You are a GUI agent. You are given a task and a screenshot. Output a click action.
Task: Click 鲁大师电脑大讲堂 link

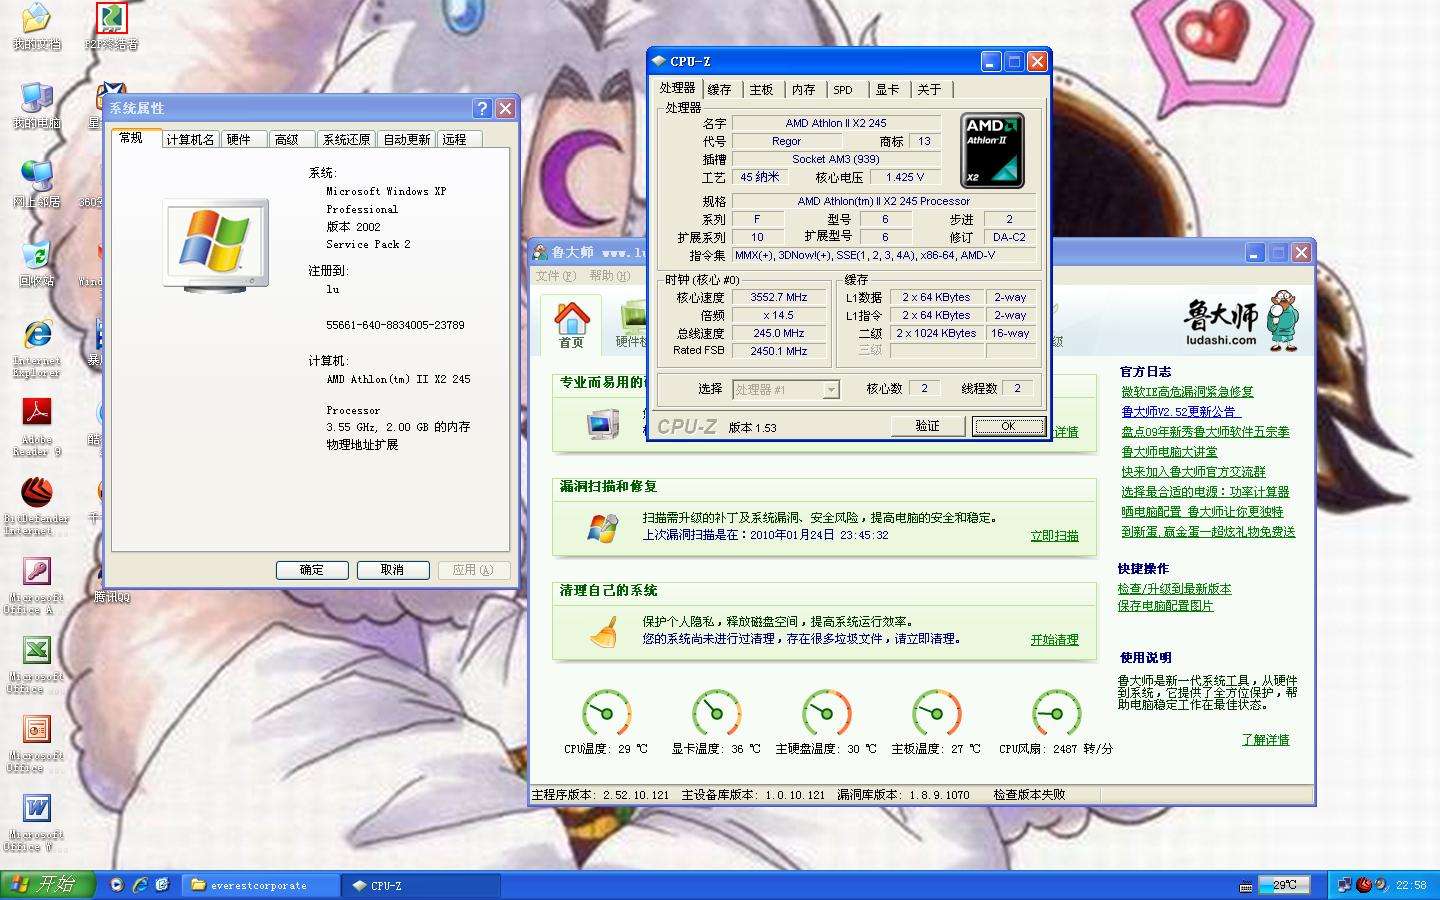(x=1169, y=452)
